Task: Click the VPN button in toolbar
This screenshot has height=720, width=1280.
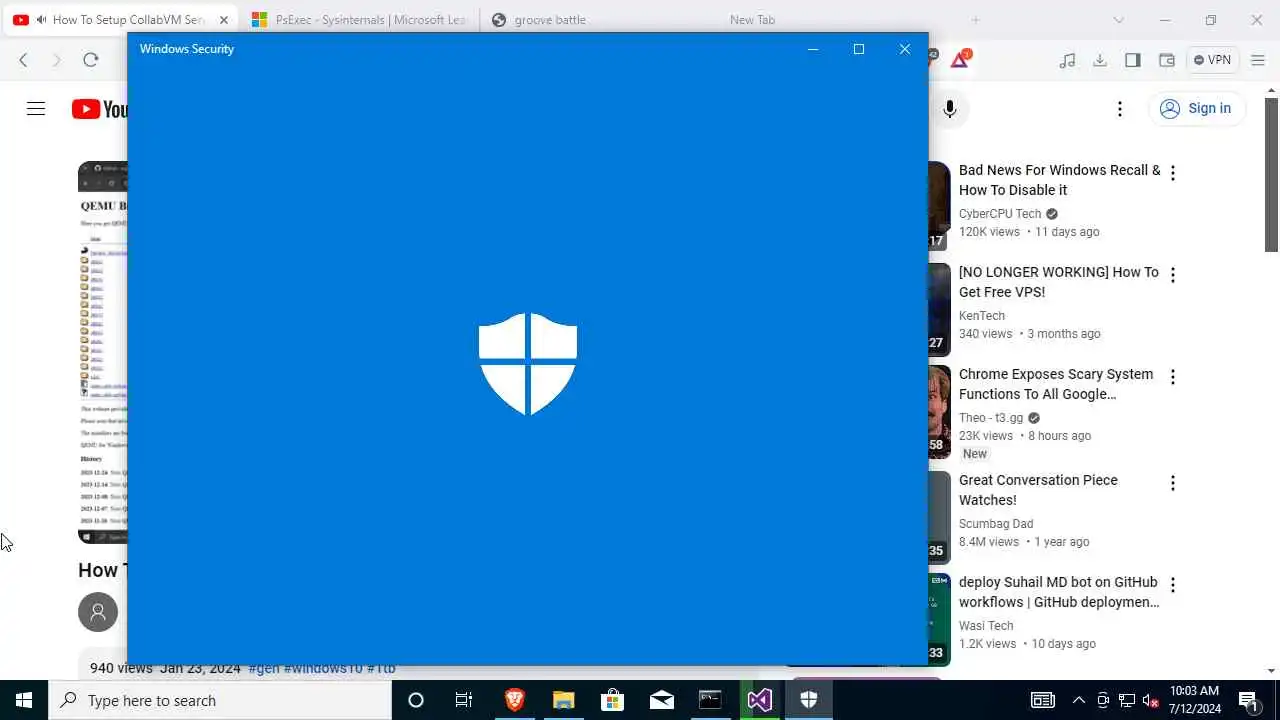Action: [x=1212, y=60]
